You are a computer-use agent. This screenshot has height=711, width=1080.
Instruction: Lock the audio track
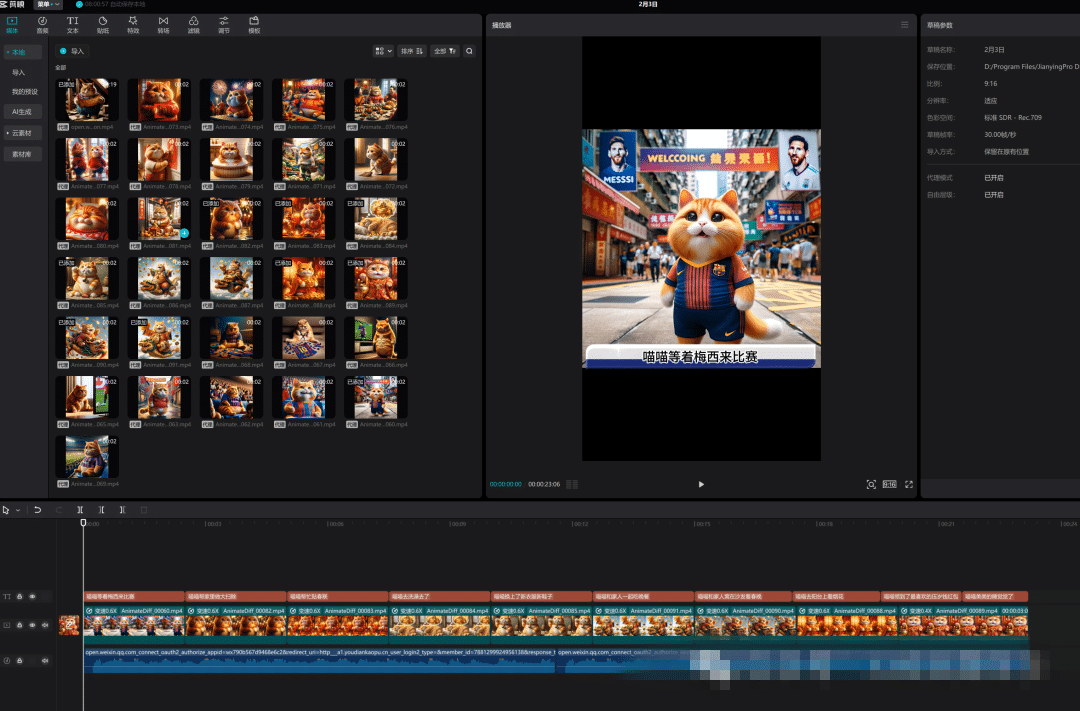[x=19, y=660]
